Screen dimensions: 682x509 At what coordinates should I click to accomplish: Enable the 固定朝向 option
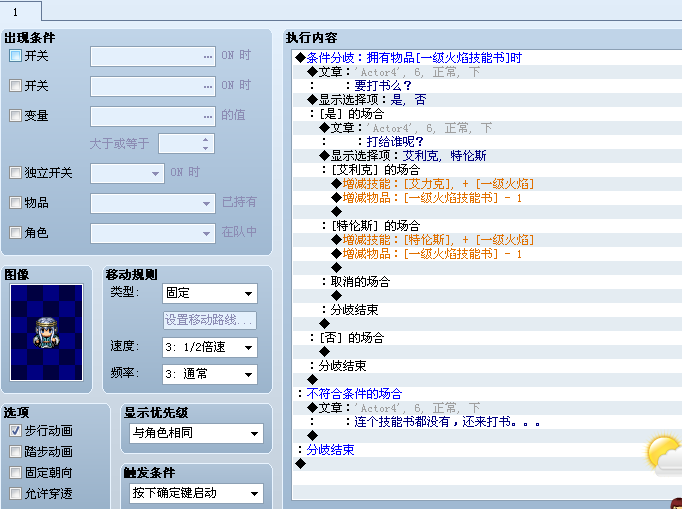(15, 472)
